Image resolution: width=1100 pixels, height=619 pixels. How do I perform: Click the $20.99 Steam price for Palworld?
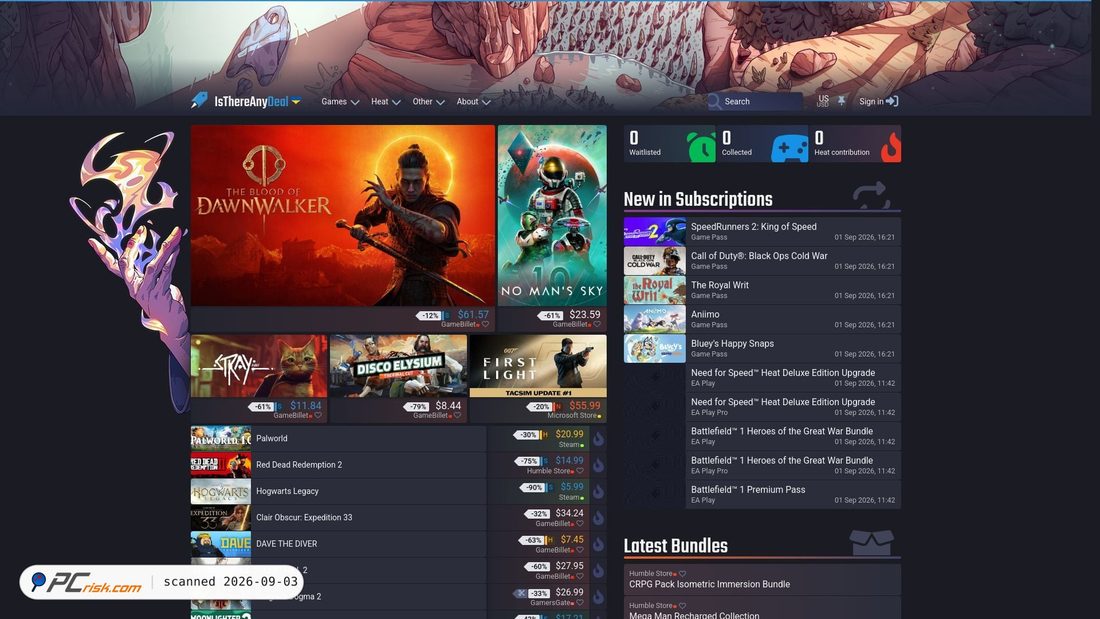[x=569, y=434]
